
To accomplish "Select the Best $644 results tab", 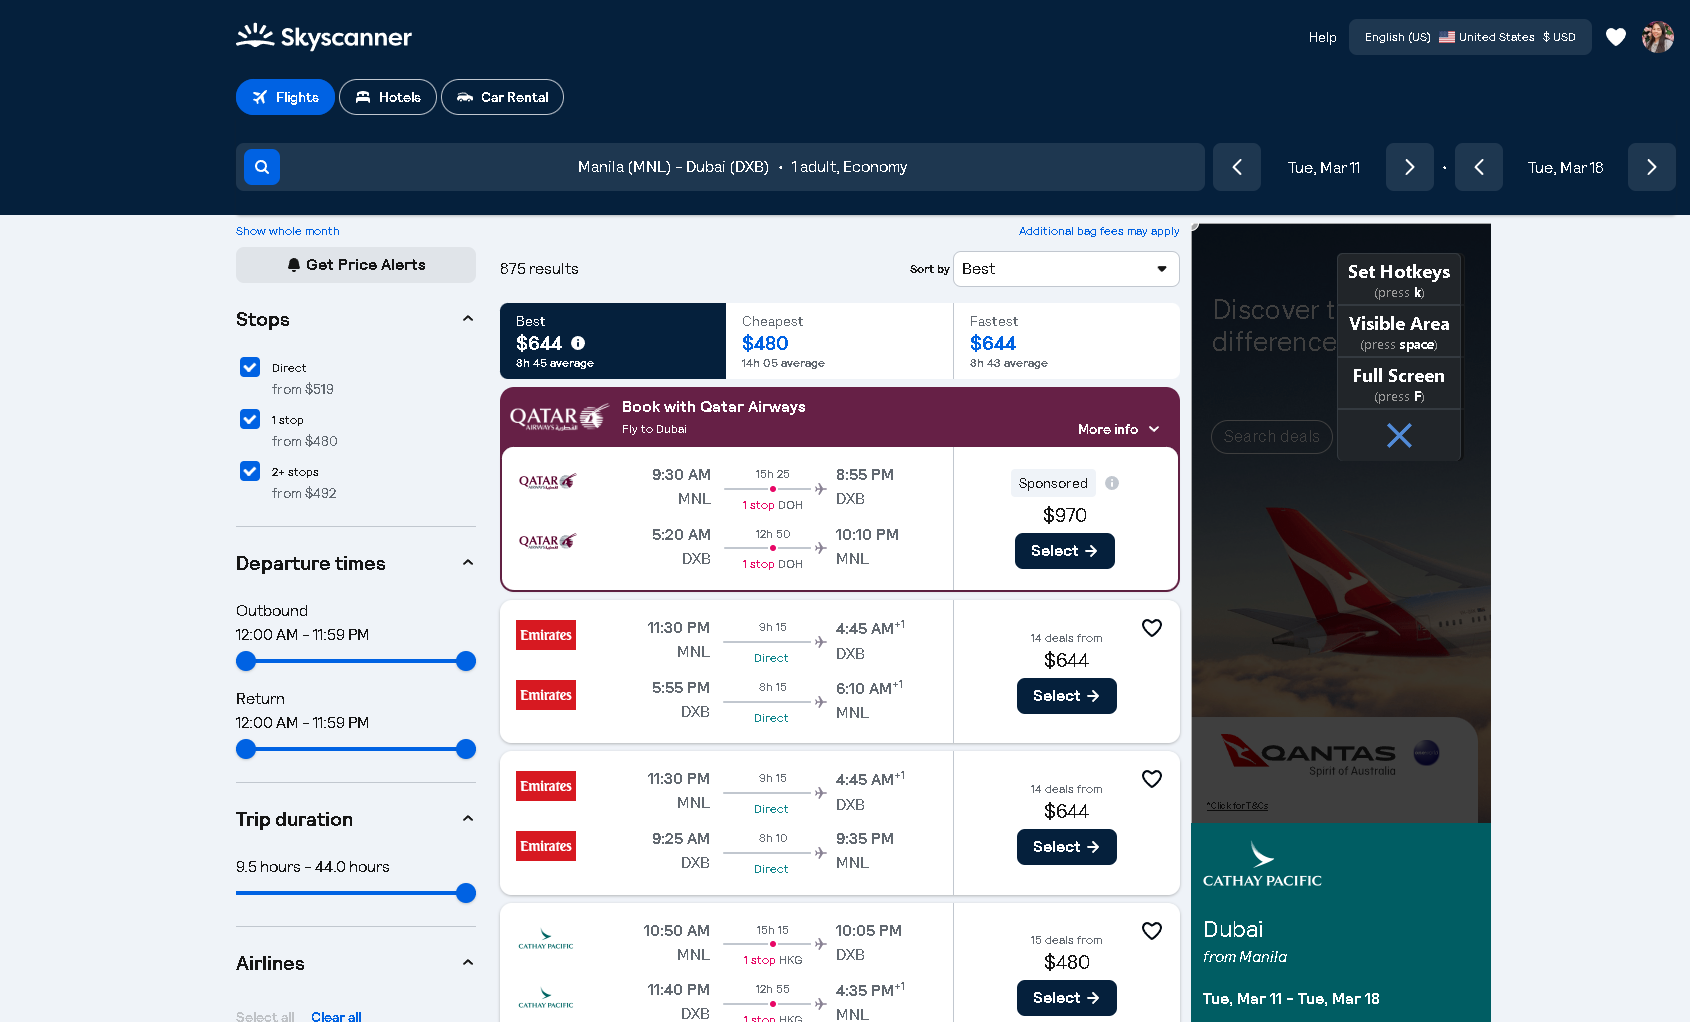I will (x=613, y=341).
